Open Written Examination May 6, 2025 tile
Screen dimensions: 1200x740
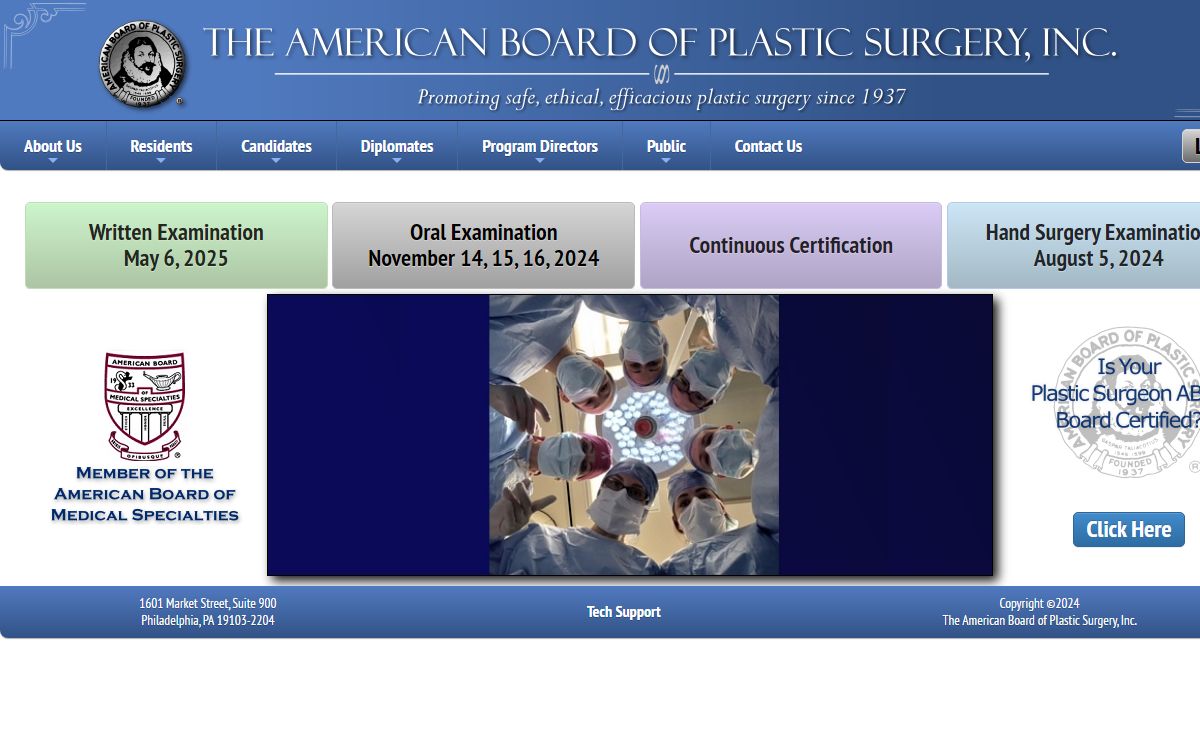(176, 245)
